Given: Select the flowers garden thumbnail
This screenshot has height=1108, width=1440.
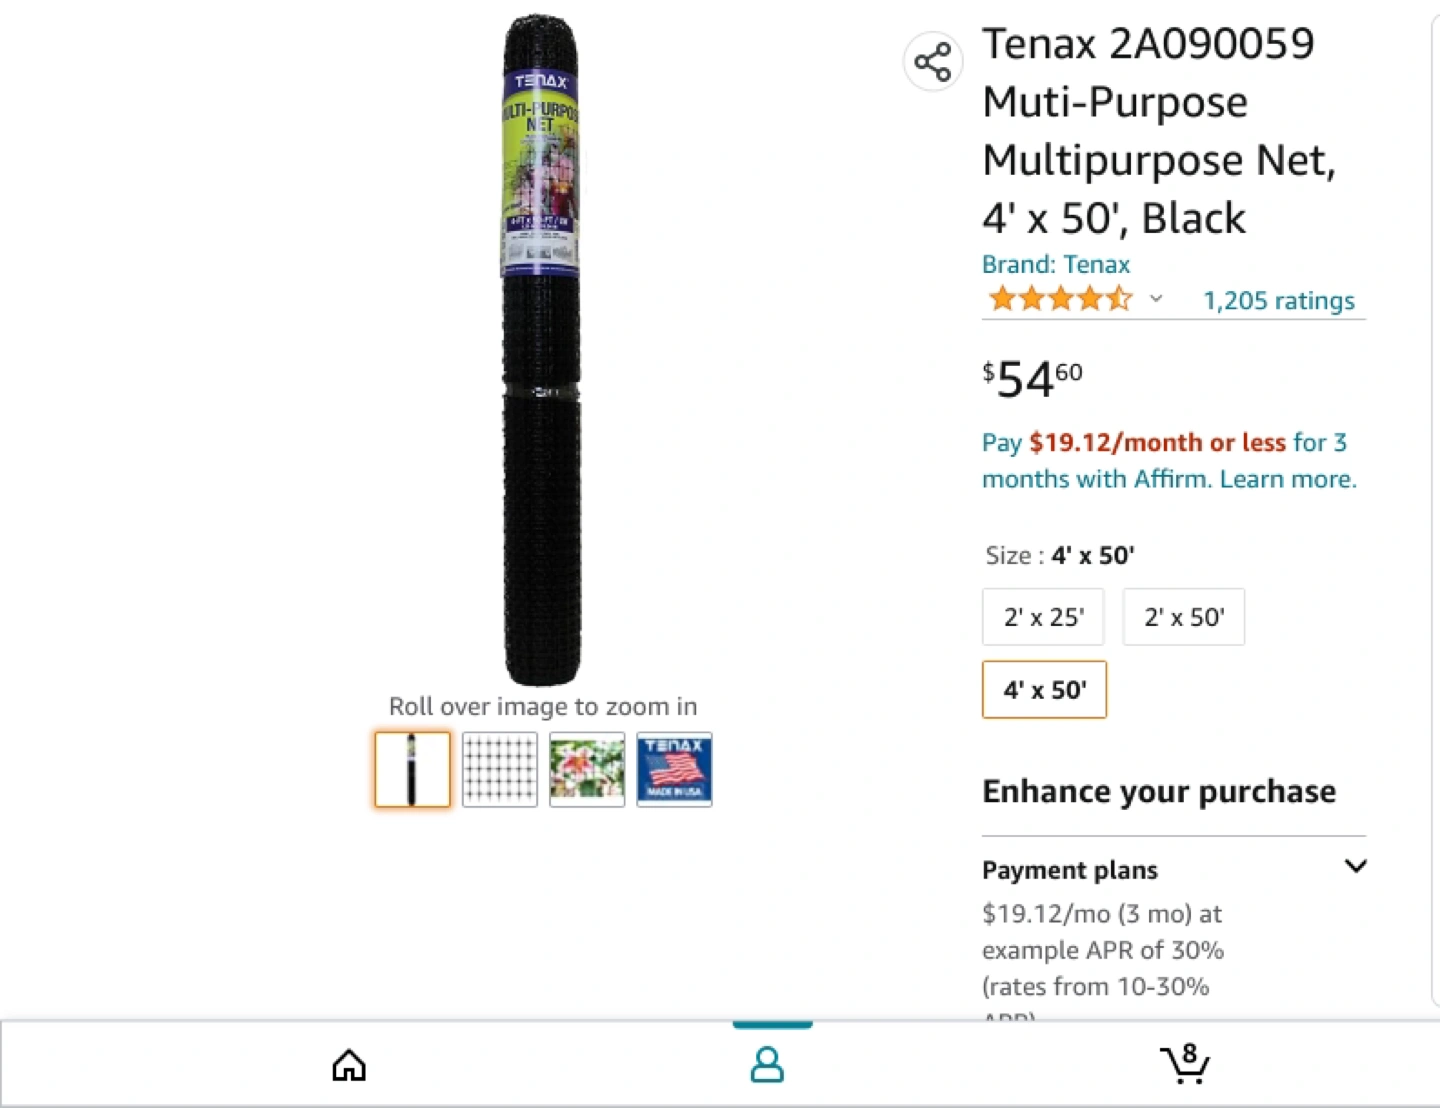Looking at the screenshot, I should tap(587, 769).
